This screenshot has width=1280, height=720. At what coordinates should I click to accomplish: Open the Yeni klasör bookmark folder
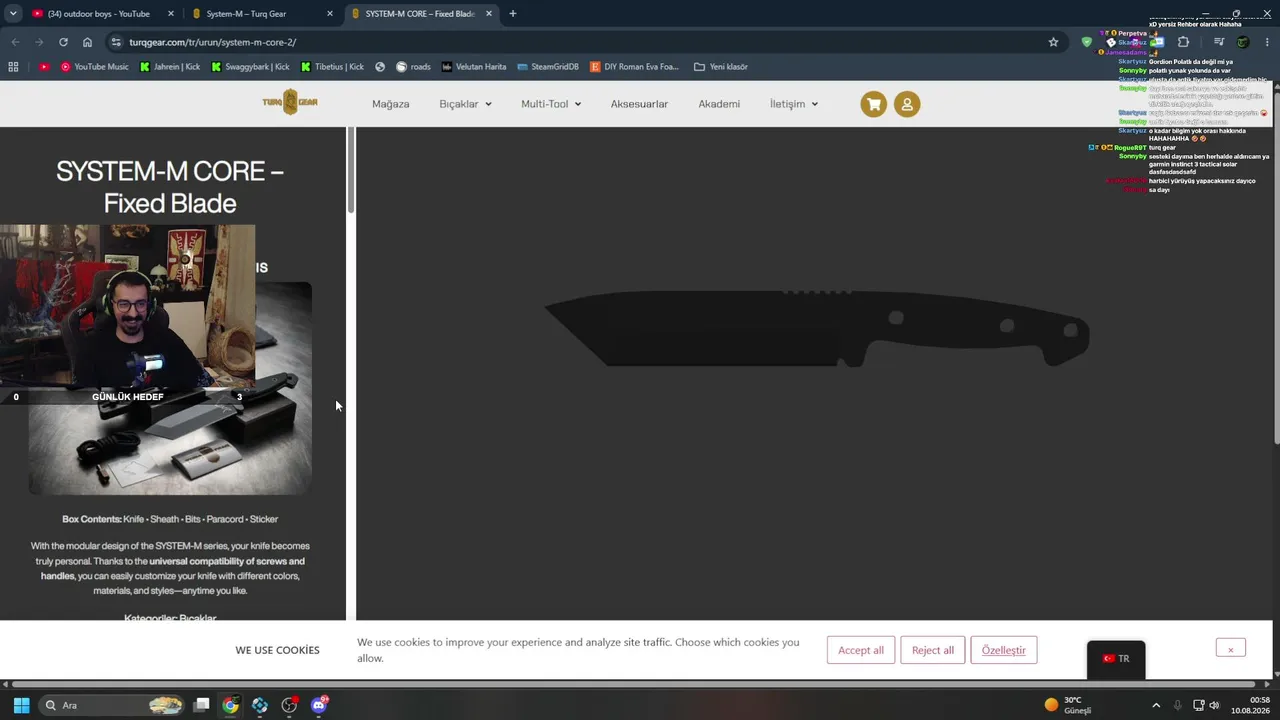point(721,67)
